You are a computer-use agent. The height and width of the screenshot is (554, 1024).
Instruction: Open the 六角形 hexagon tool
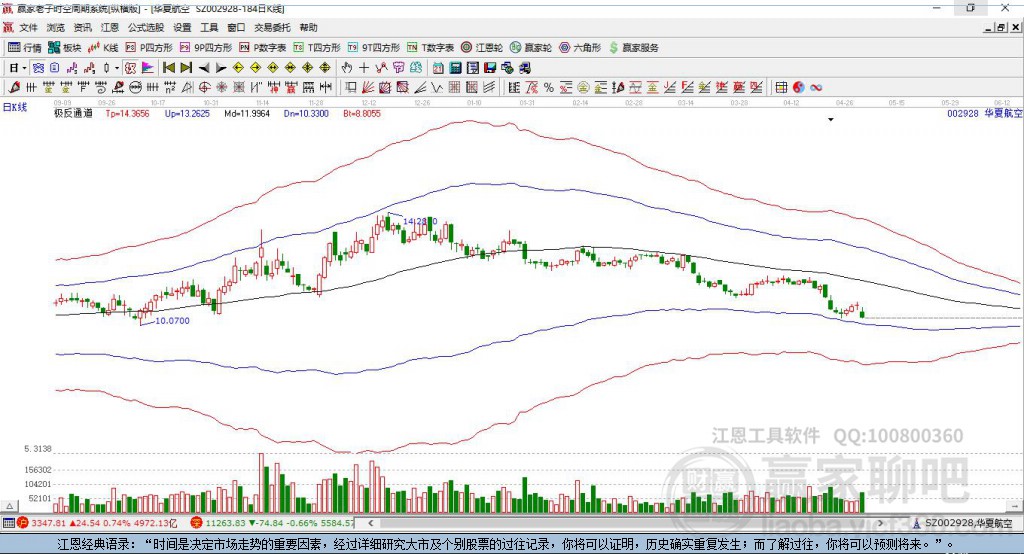click(x=580, y=48)
